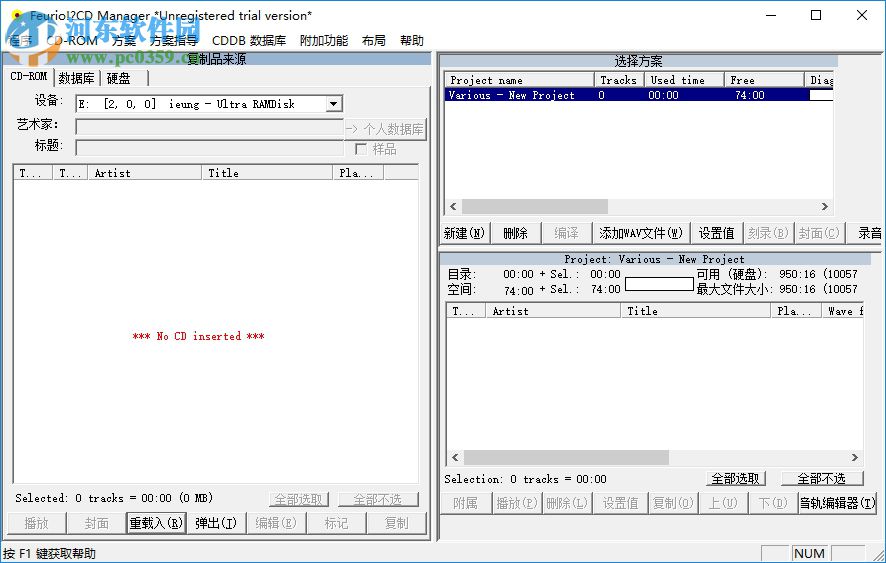The width and height of the screenshot is (886, 563).
Task: Click the 下(D) move down button
Action: pos(773,503)
